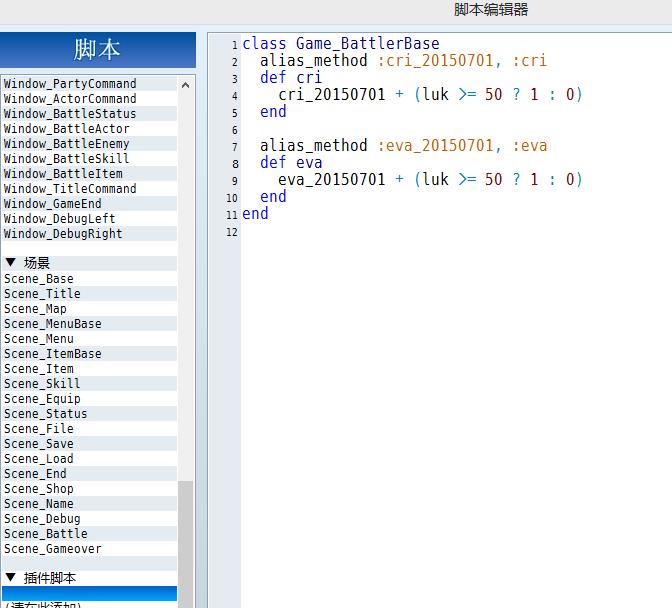The height and width of the screenshot is (608, 672).
Task: Select the 场景 section header
Action: (89, 263)
